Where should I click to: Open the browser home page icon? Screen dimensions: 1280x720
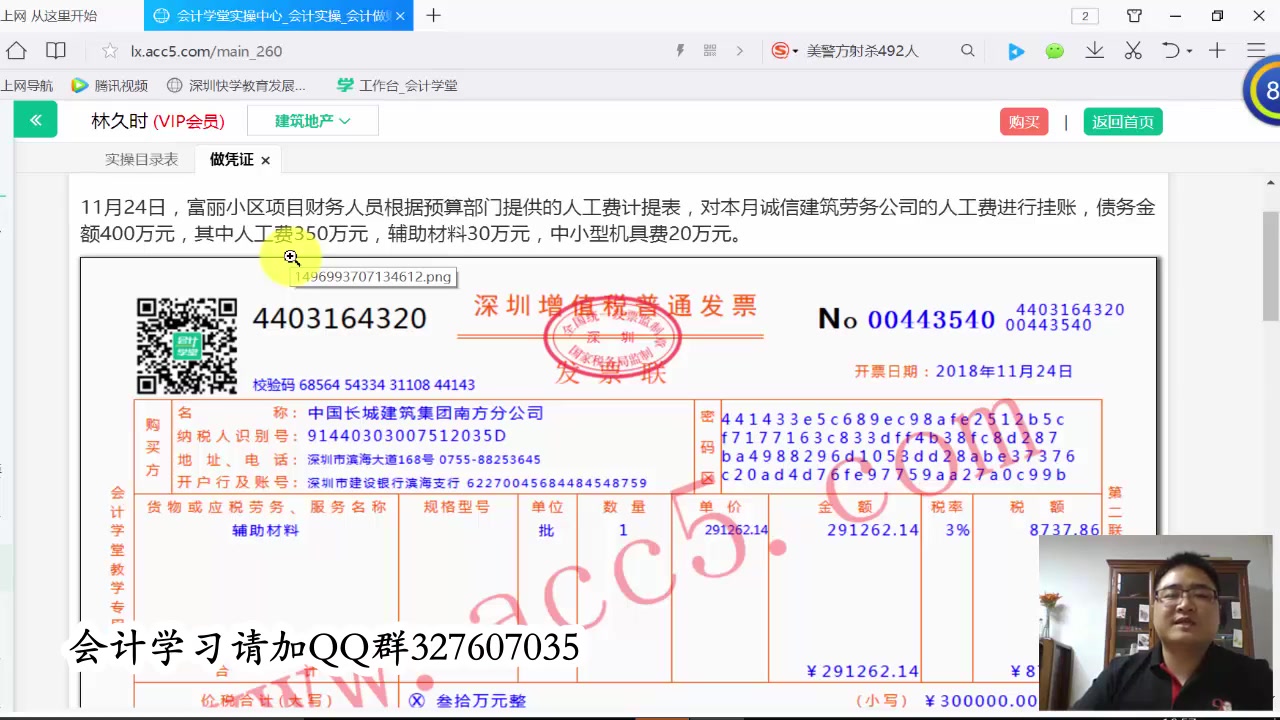pyautogui.click(x=16, y=51)
